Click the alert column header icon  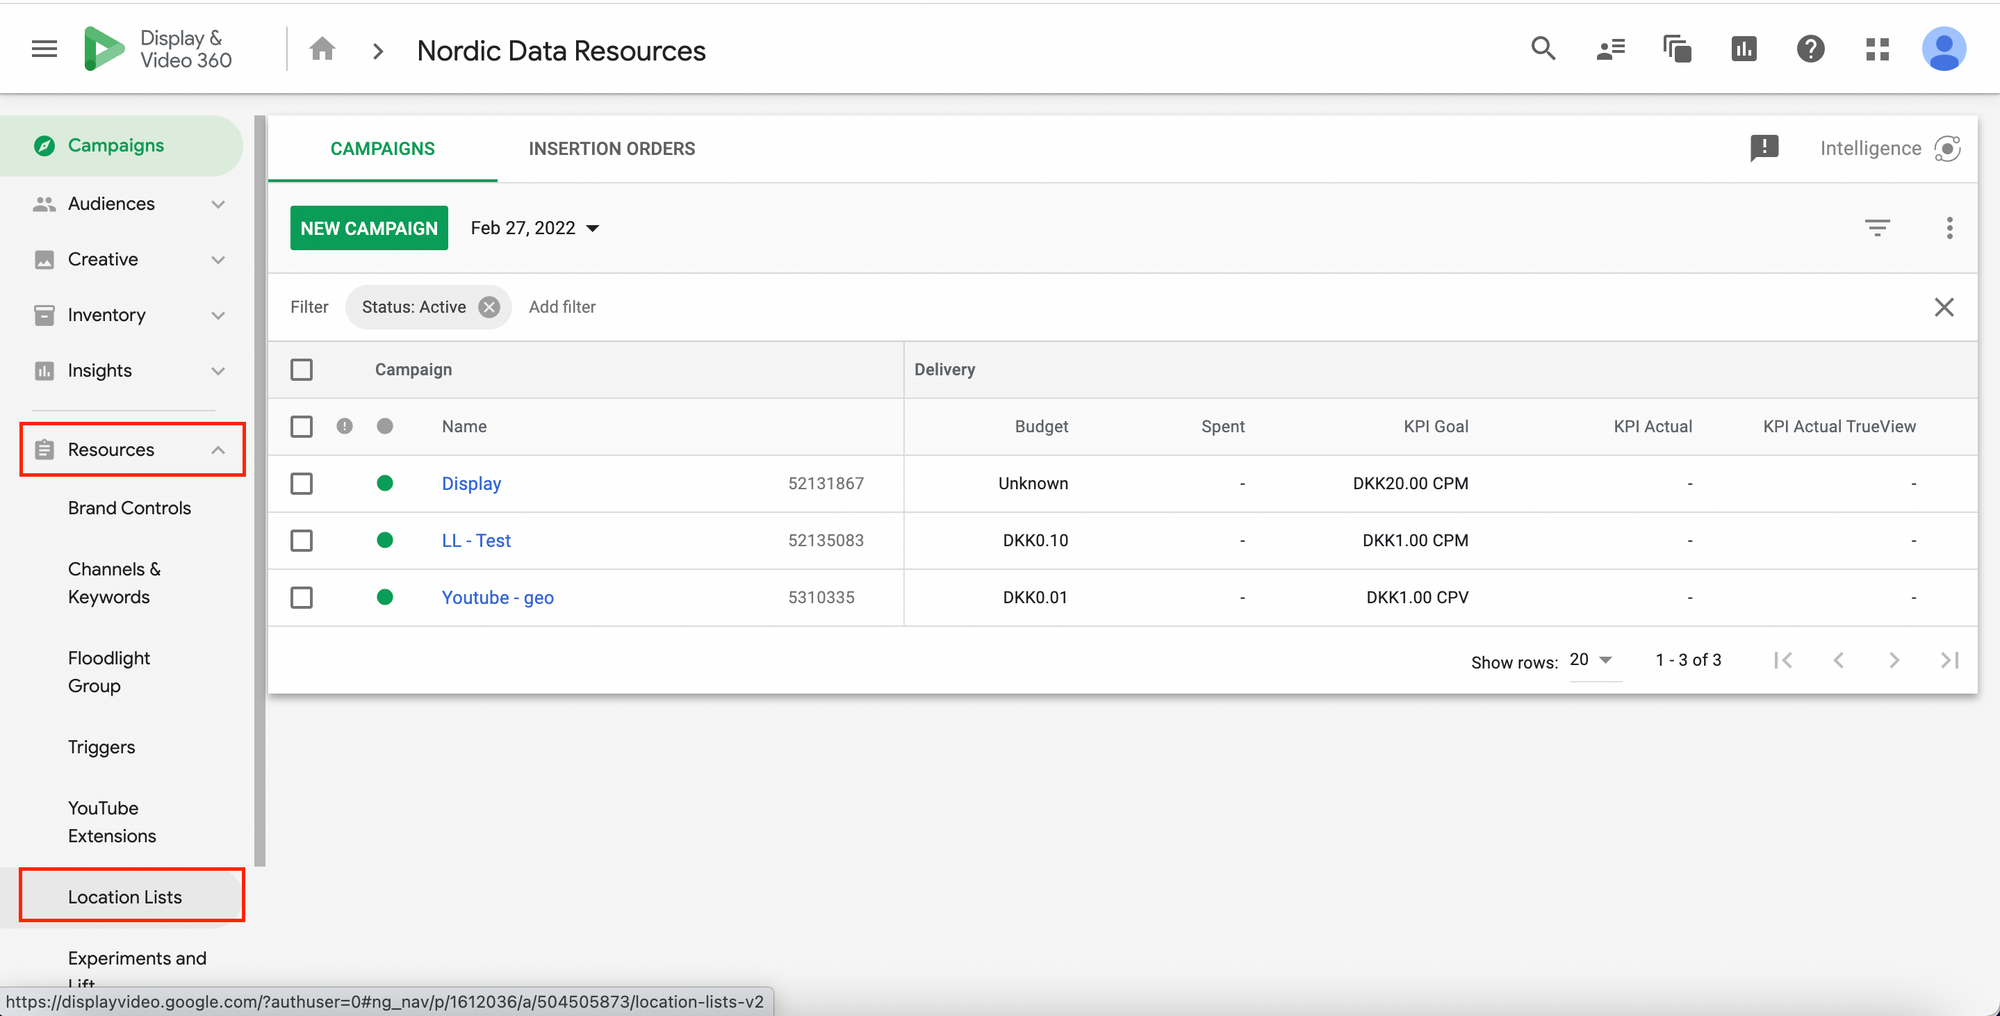coord(345,426)
